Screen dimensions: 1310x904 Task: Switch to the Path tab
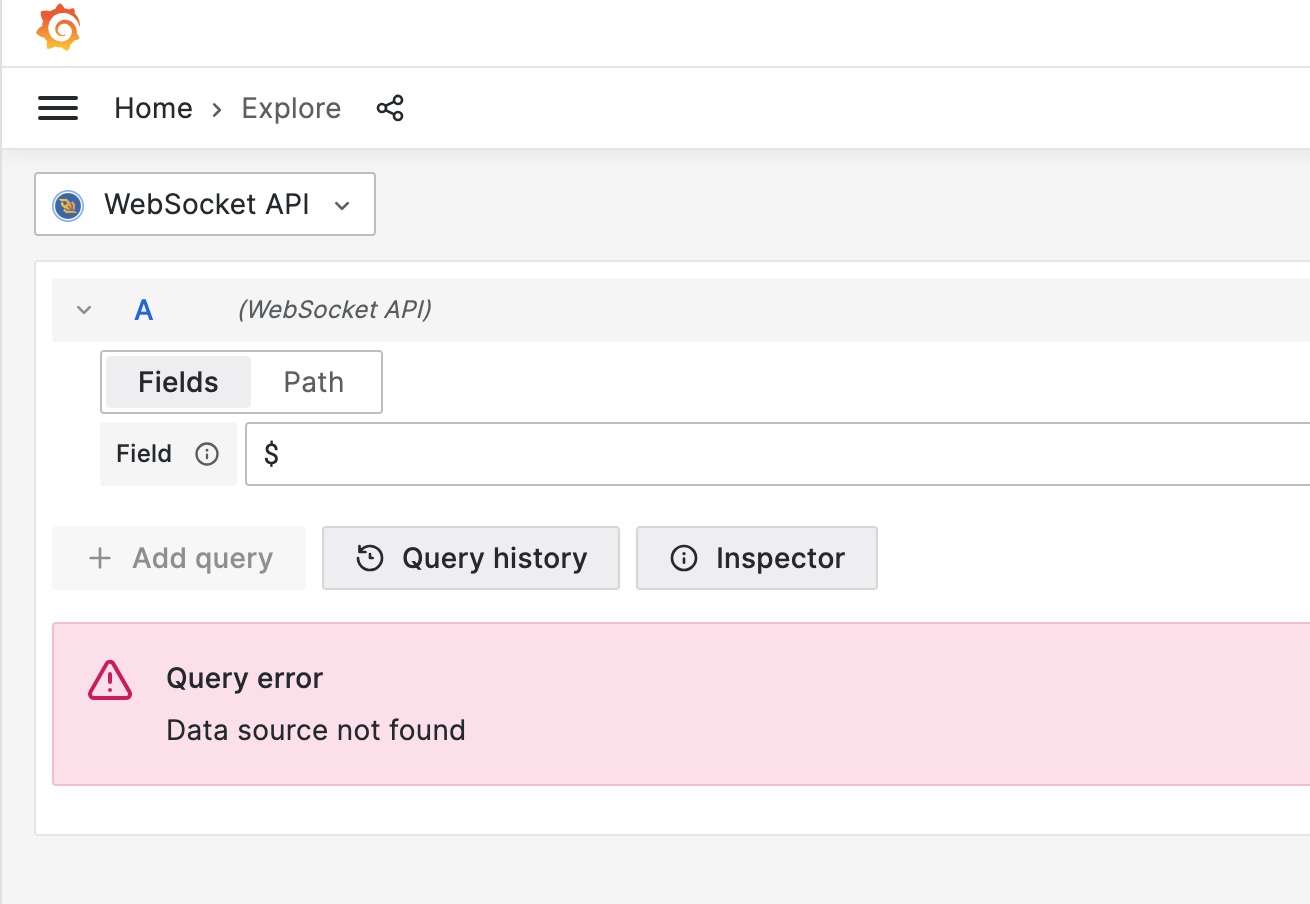[313, 382]
